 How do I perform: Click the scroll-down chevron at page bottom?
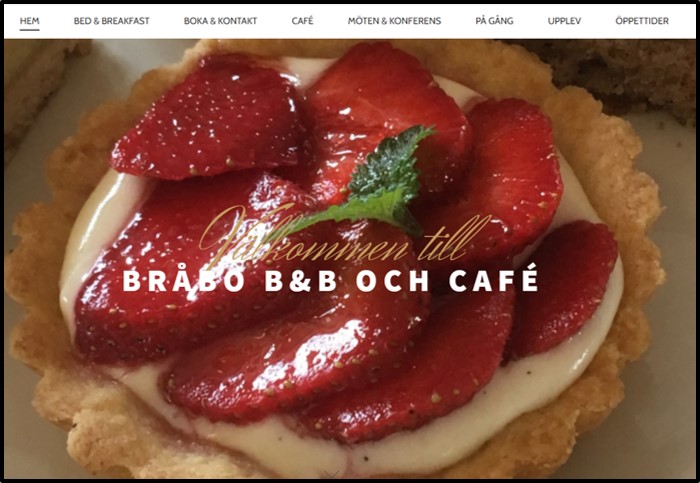pos(332,474)
